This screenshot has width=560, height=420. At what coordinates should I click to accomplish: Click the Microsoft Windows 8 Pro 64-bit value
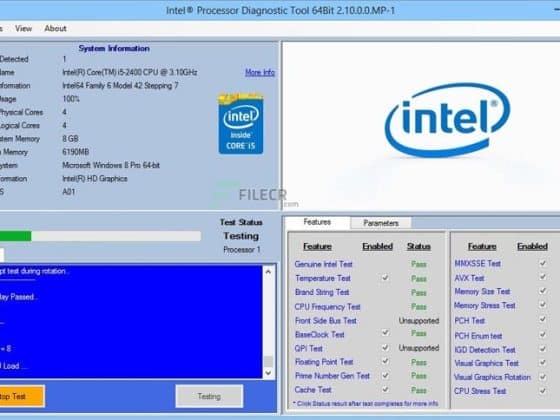(111, 165)
